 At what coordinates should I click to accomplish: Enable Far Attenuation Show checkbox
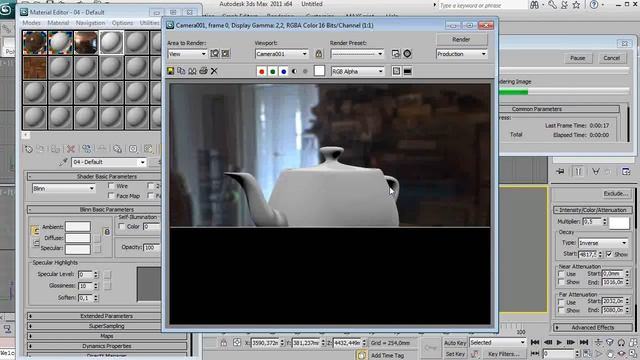coord(562,310)
